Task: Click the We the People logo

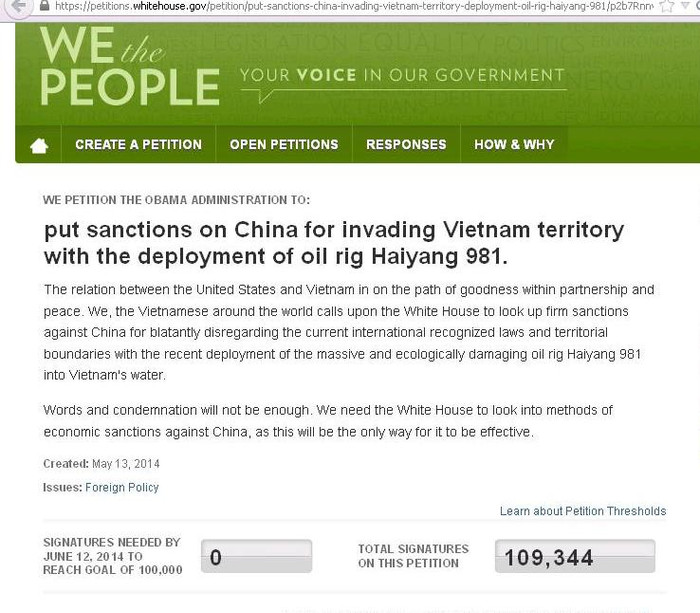Action: click(129, 69)
